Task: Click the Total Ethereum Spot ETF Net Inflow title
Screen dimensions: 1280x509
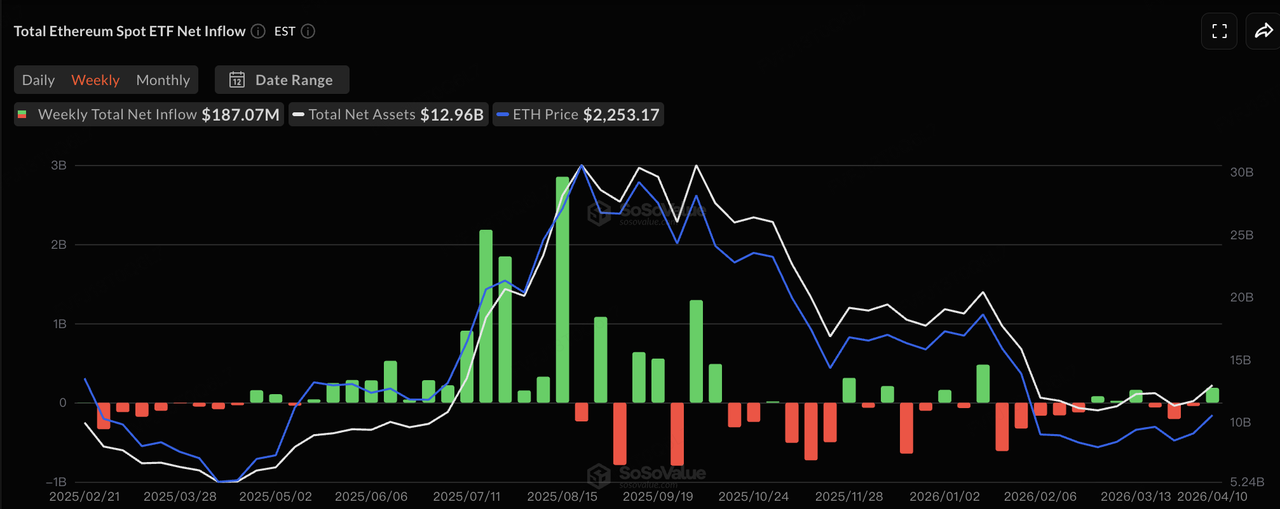Action: pyautogui.click(x=129, y=31)
